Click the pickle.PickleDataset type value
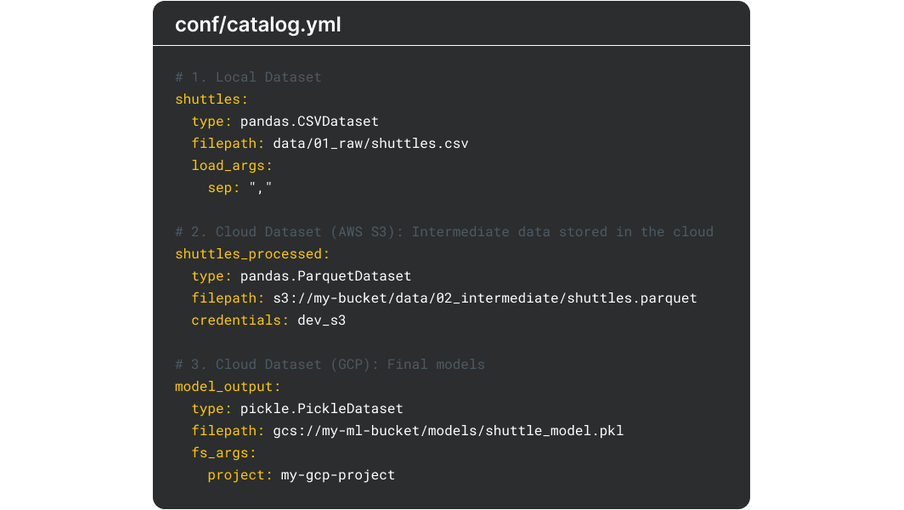This screenshot has width=904, height=510. click(x=321, y=408)
